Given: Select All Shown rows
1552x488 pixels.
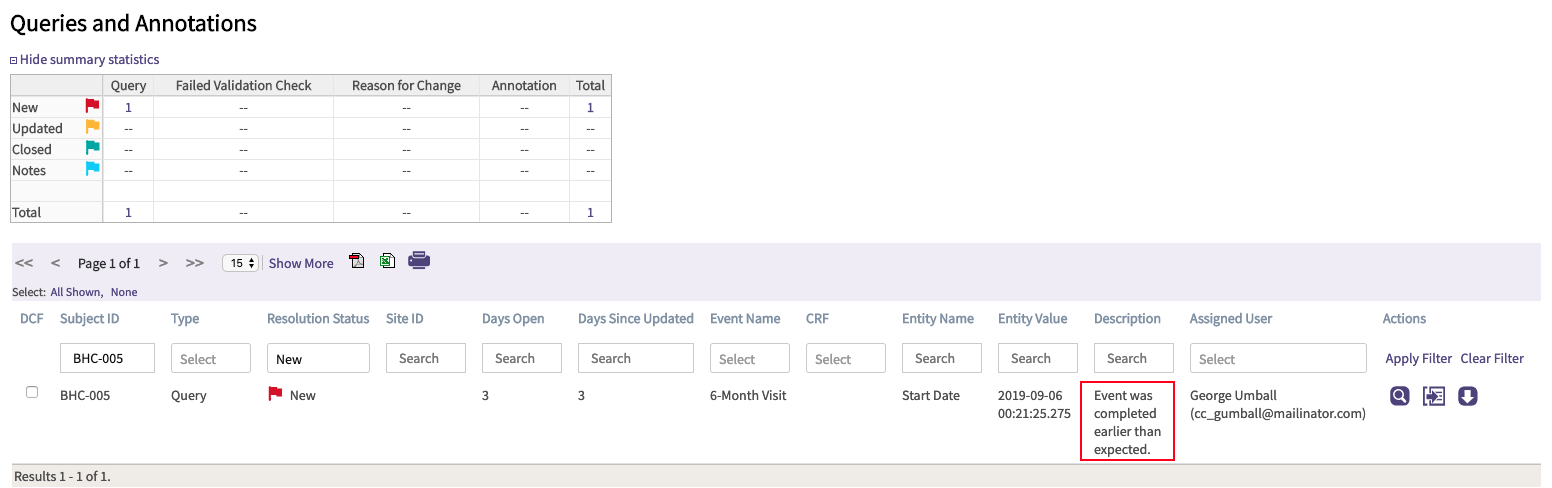Looking at the screenshot, I should point(76,292).
